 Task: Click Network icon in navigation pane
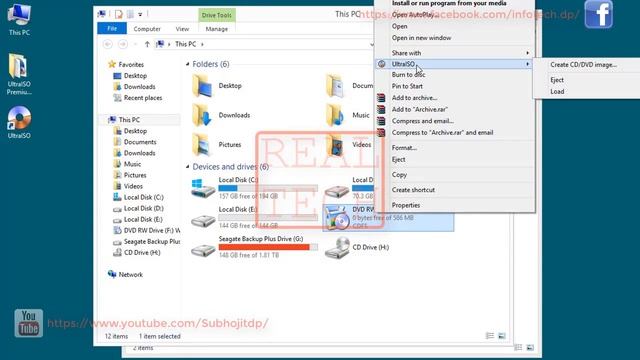pyautogui.click(x=112, y=274)
